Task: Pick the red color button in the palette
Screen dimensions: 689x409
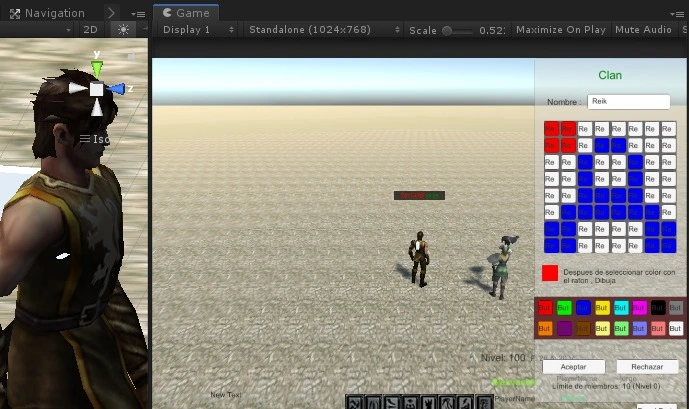Action: tap(545, 308)
